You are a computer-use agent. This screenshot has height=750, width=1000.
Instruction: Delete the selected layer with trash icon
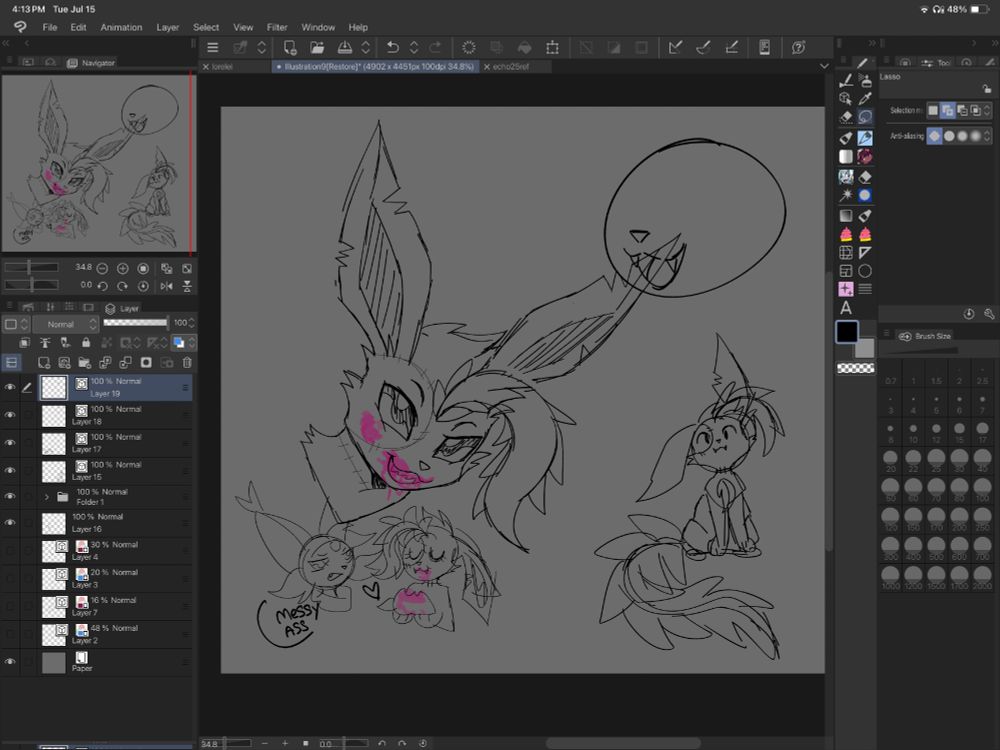187,363
